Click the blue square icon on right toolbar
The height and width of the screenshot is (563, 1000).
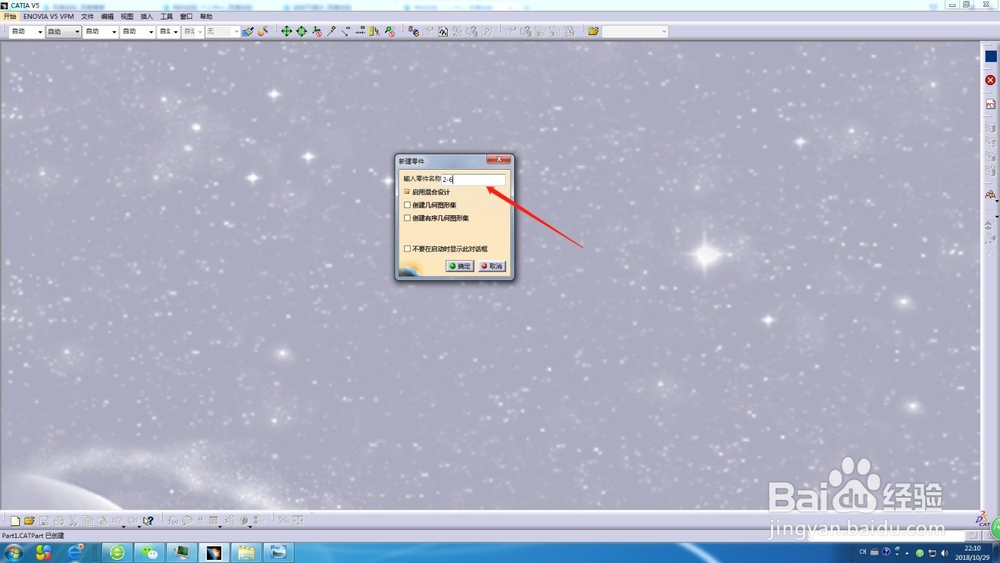click(990, 56)
